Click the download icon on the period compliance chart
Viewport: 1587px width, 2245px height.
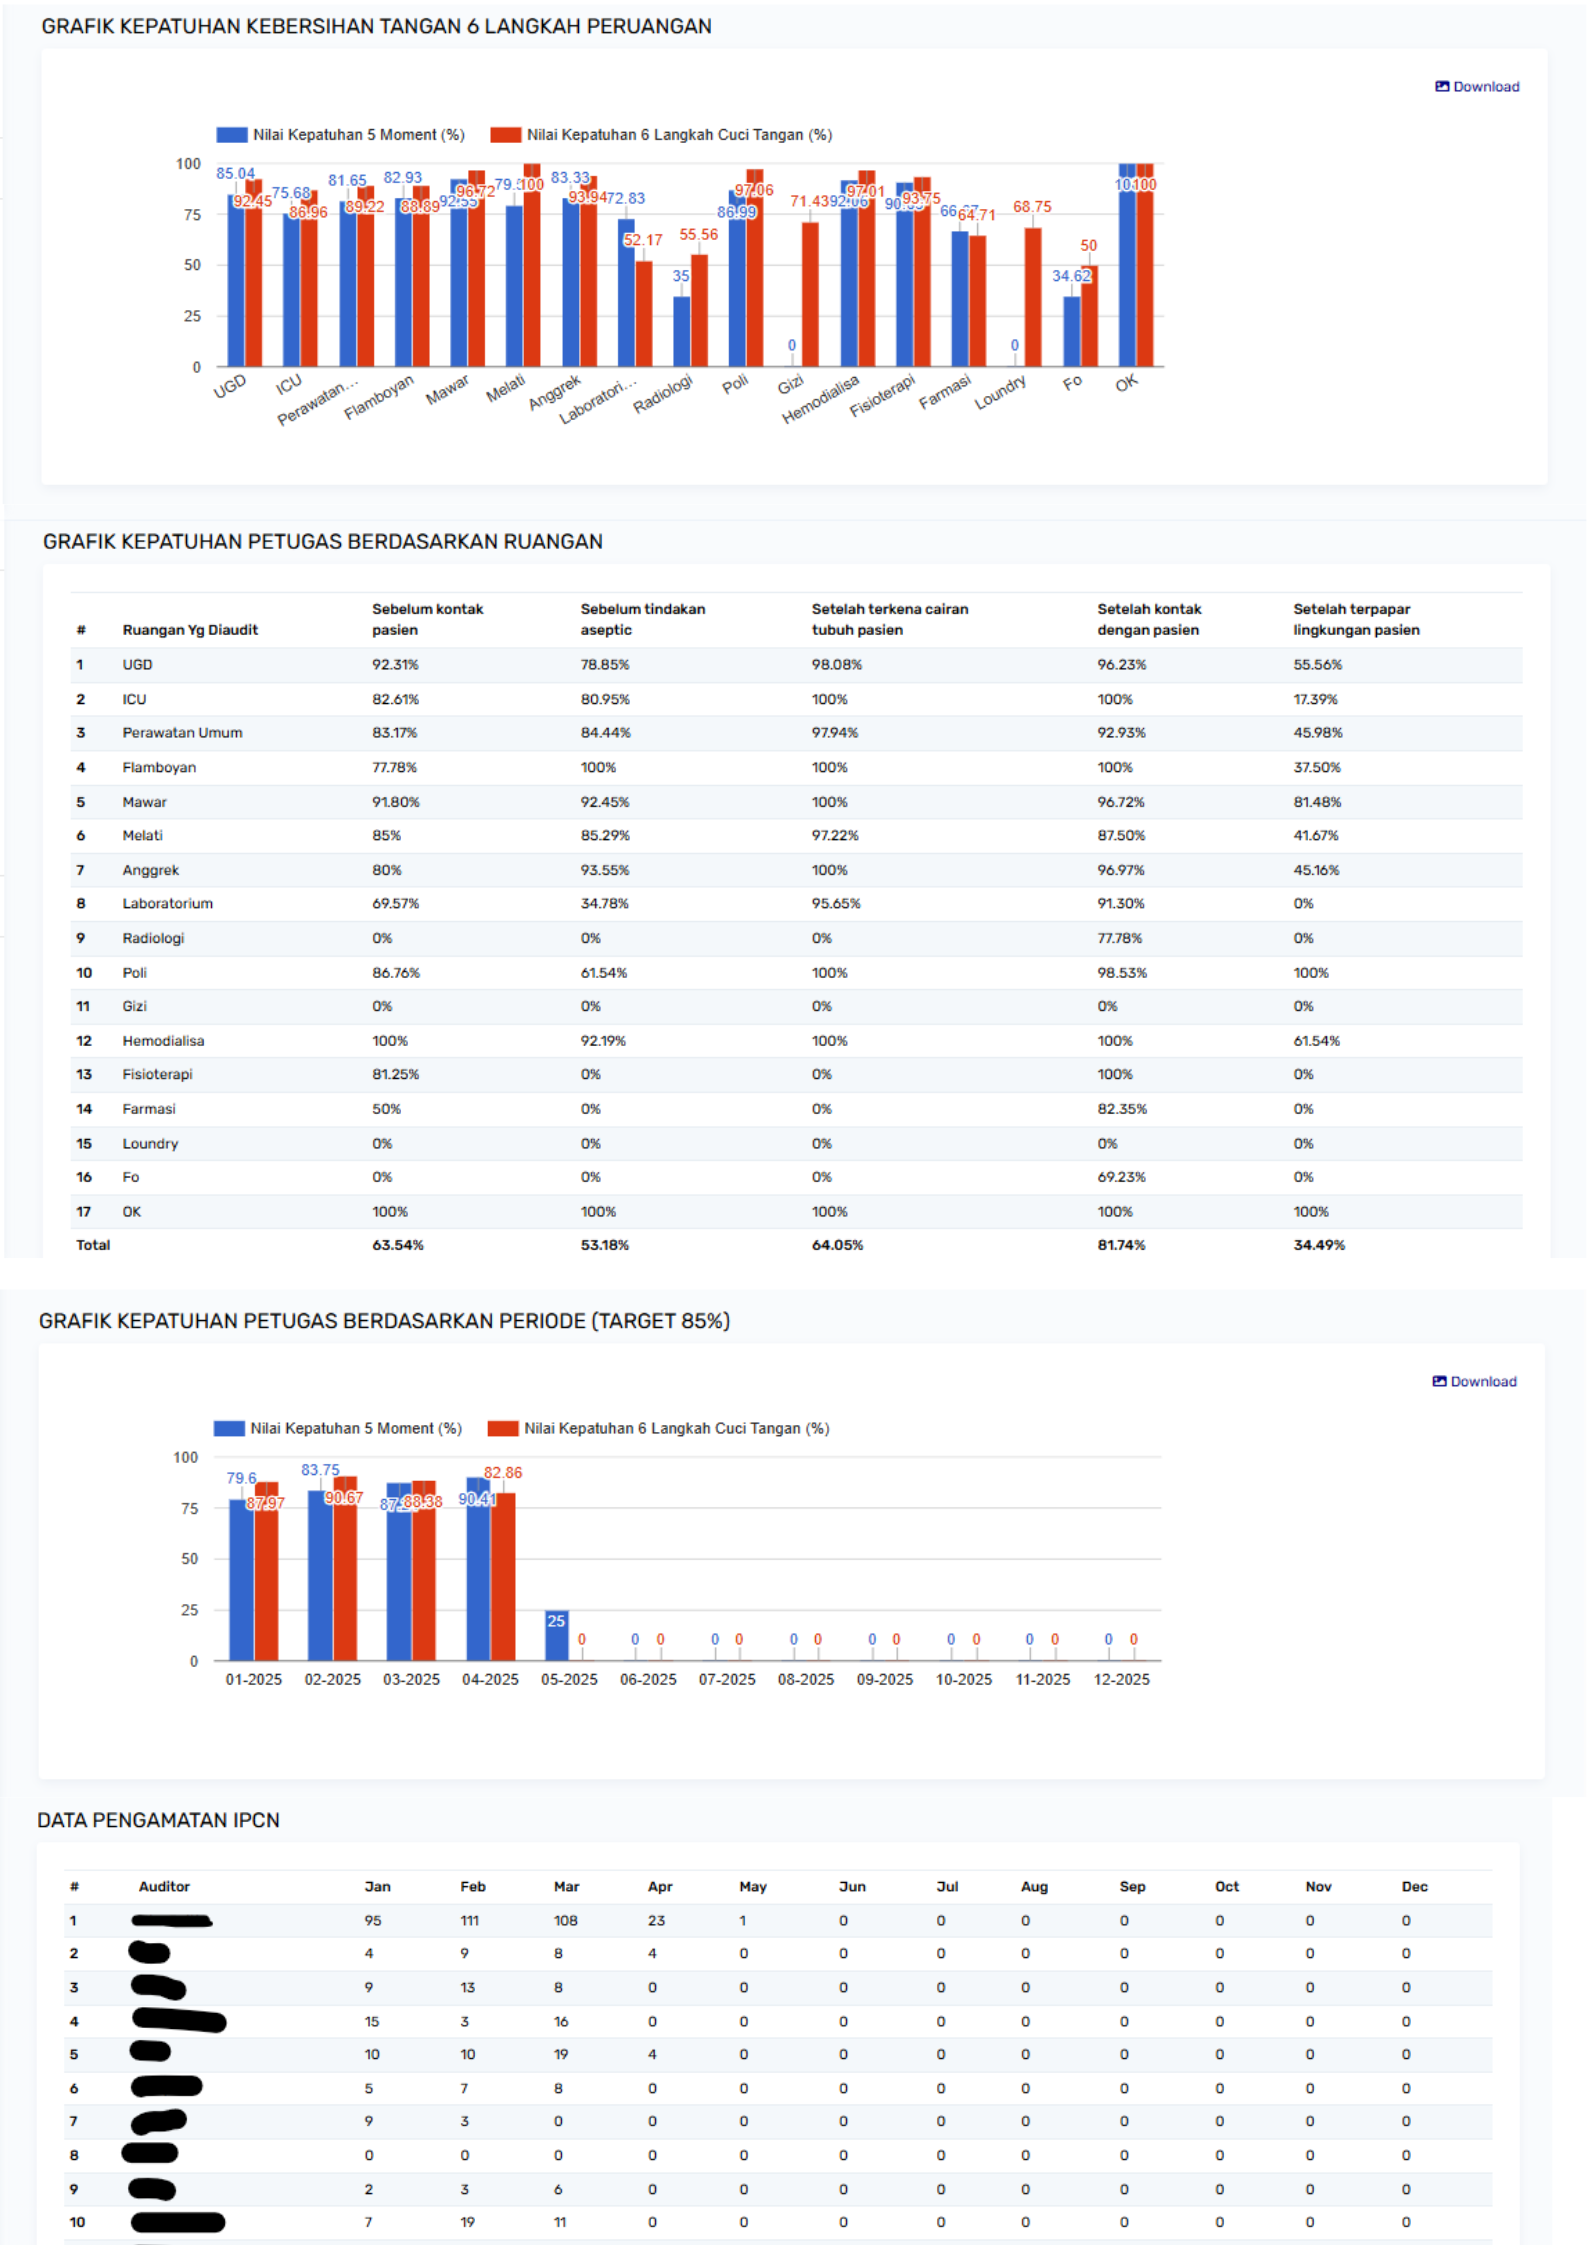point(1438,1381)
